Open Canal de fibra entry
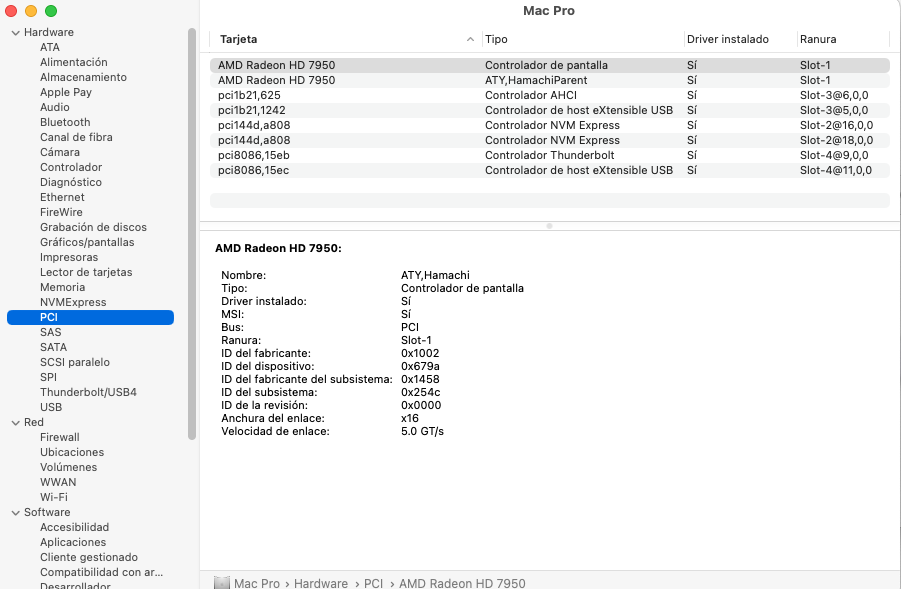This screenshot has height=589, width=901. tap(76, 137)
